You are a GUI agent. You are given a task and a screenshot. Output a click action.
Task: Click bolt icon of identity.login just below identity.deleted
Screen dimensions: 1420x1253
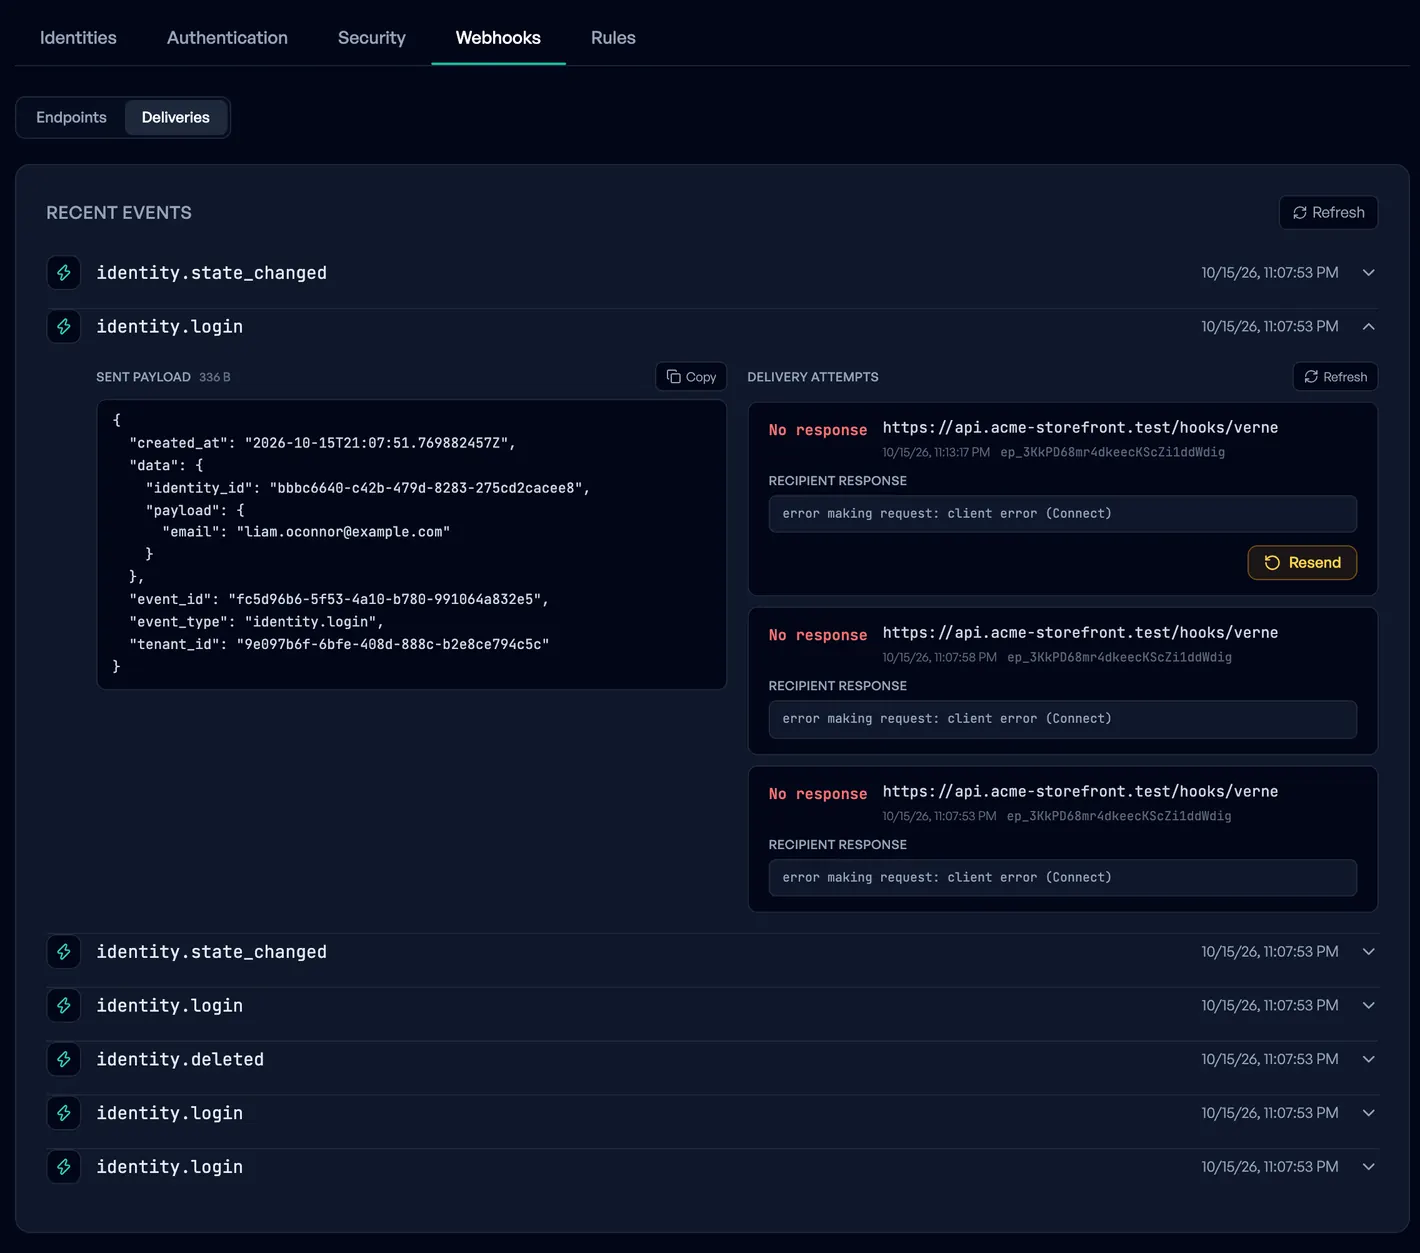coord(64,1113)
